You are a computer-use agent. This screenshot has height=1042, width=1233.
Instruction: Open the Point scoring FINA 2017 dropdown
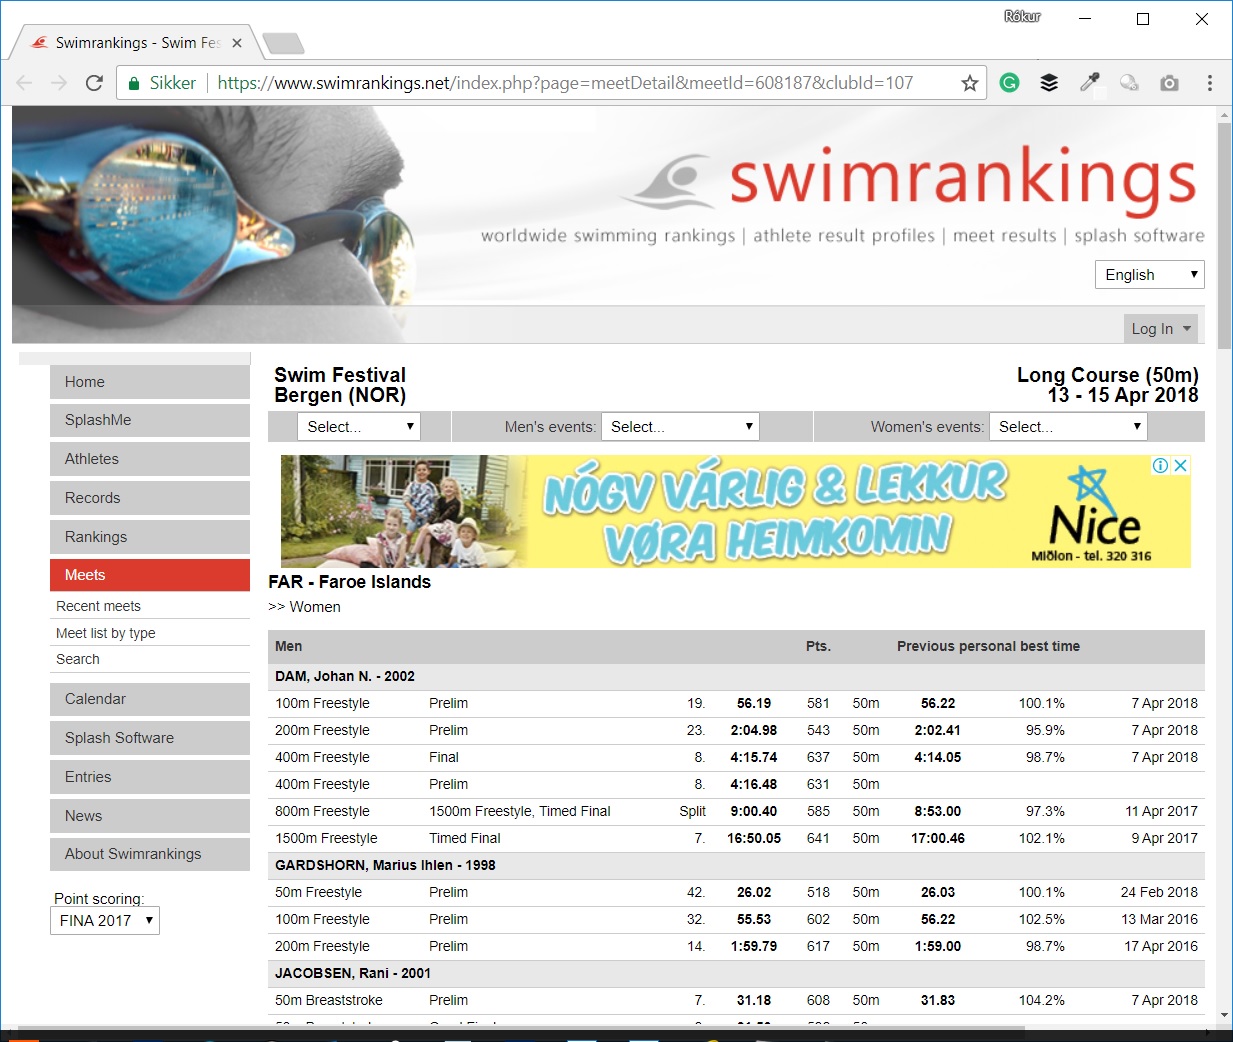(x=105, y=921)
